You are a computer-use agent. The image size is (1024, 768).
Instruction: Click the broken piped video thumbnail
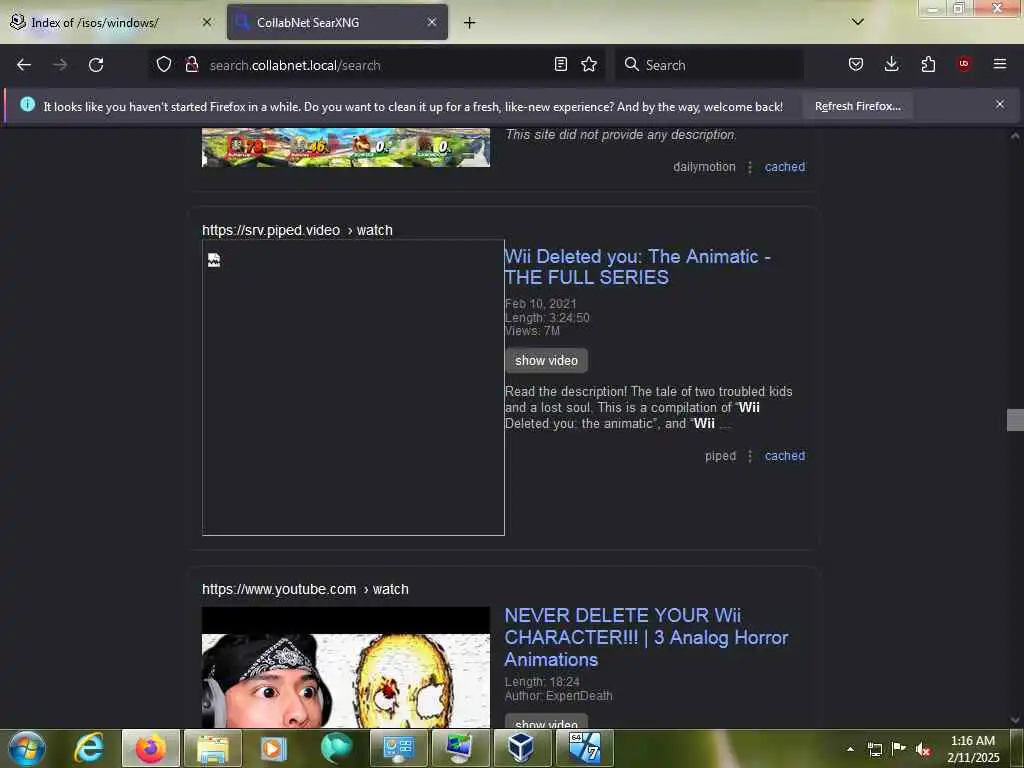[353, 387]
